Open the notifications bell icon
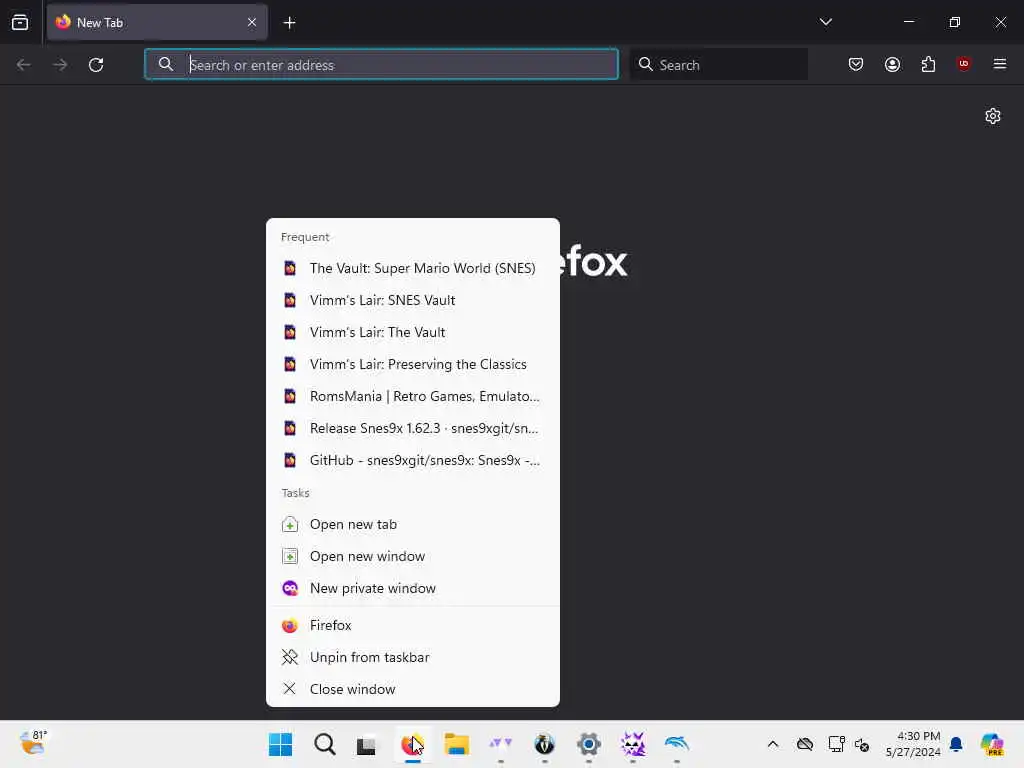This screenshot has height=768, width=1024. tap(956, 744)
